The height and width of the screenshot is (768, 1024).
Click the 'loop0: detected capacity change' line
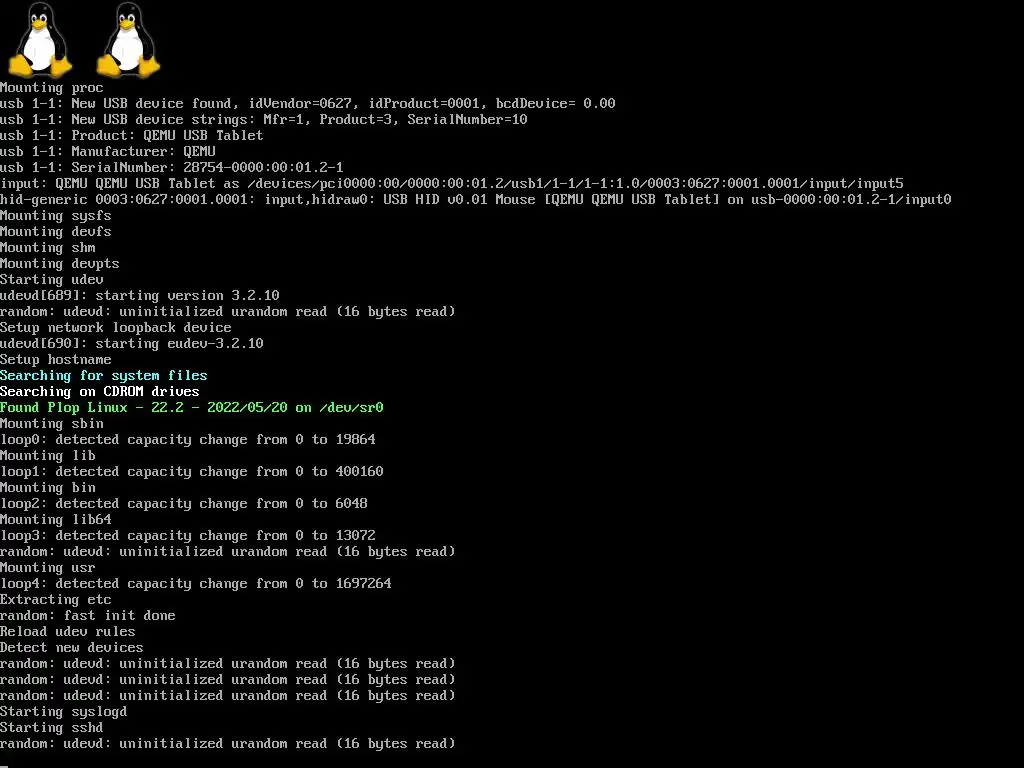[x=188, y=440]
